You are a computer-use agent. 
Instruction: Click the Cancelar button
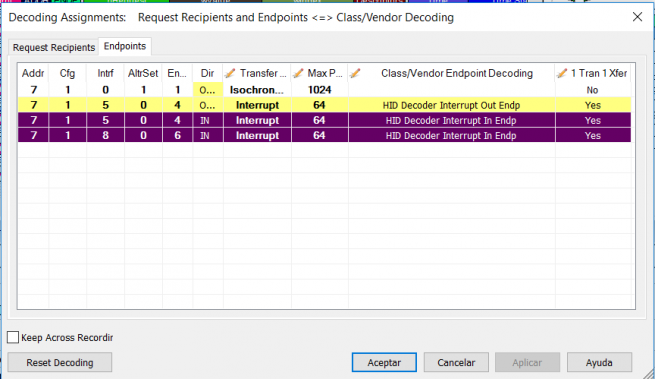(456, 362)
